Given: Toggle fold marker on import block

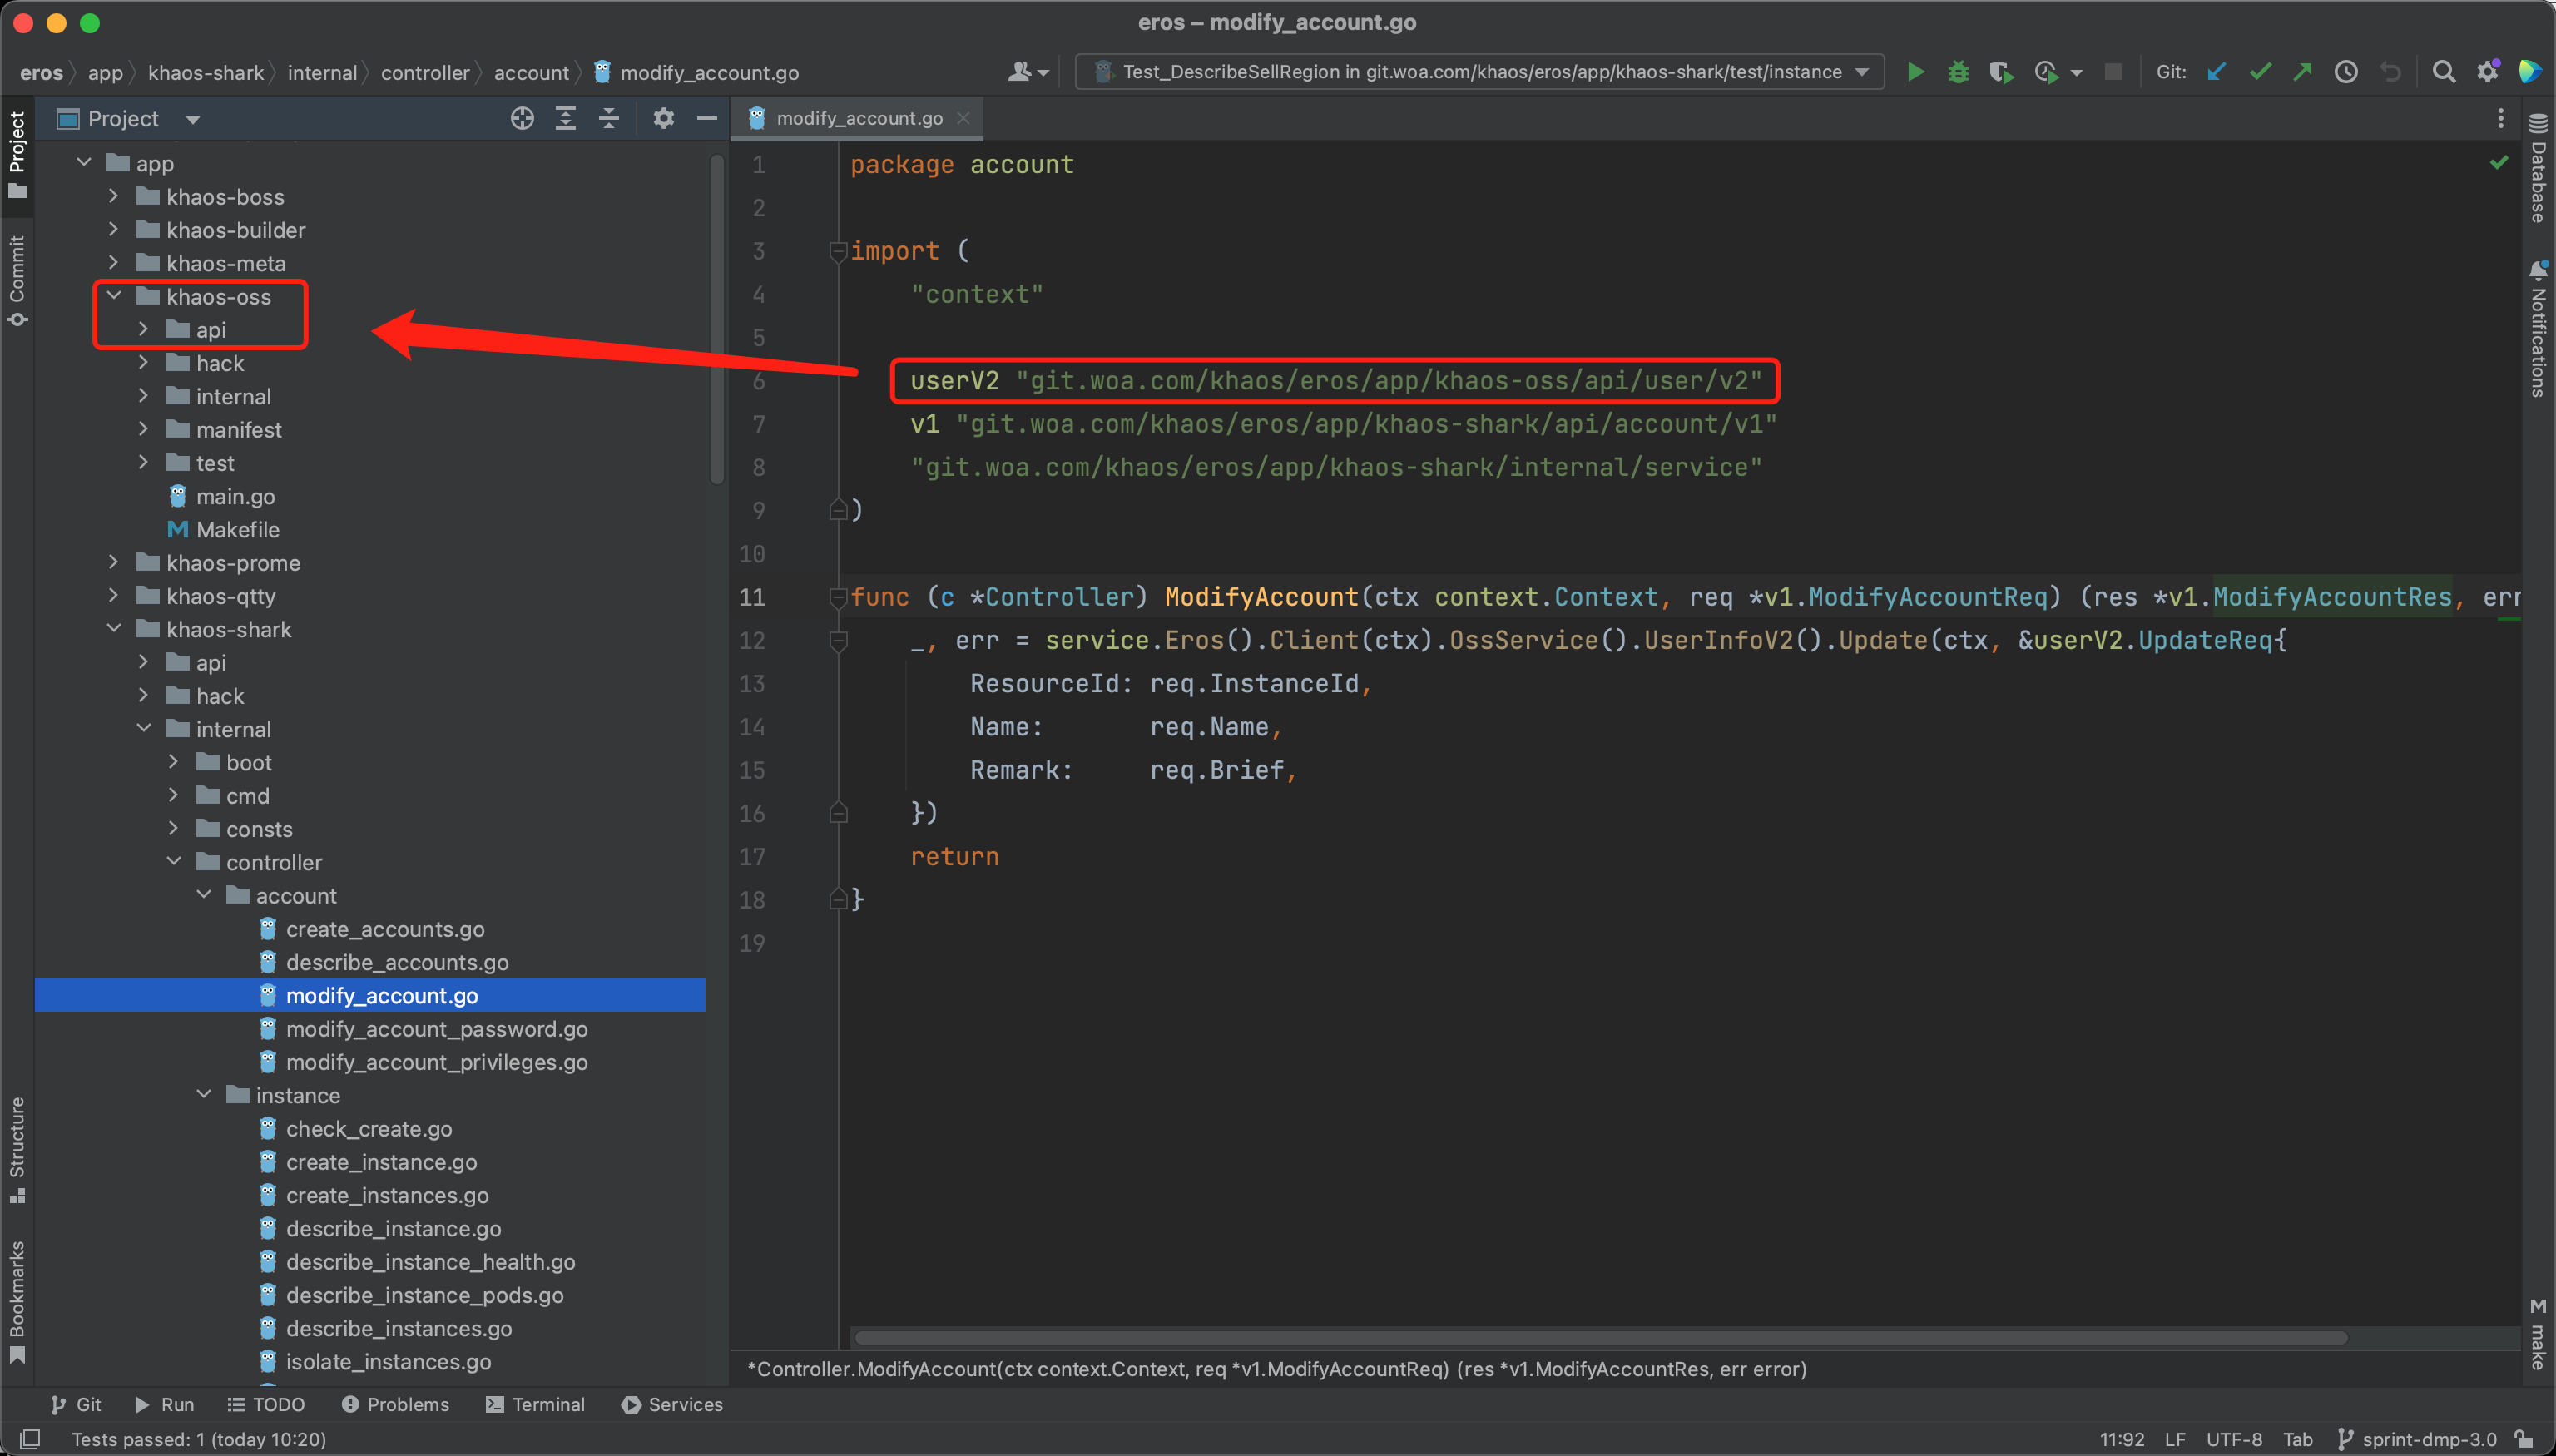Looking at the screenshot, I should click(x=838, y=251).
